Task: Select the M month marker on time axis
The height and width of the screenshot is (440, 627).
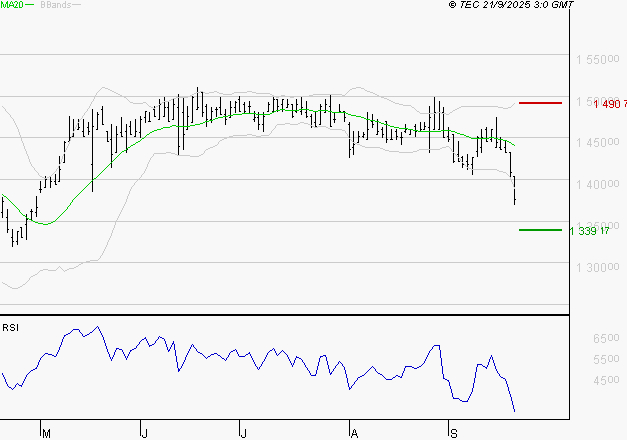Action: point(45,433)
